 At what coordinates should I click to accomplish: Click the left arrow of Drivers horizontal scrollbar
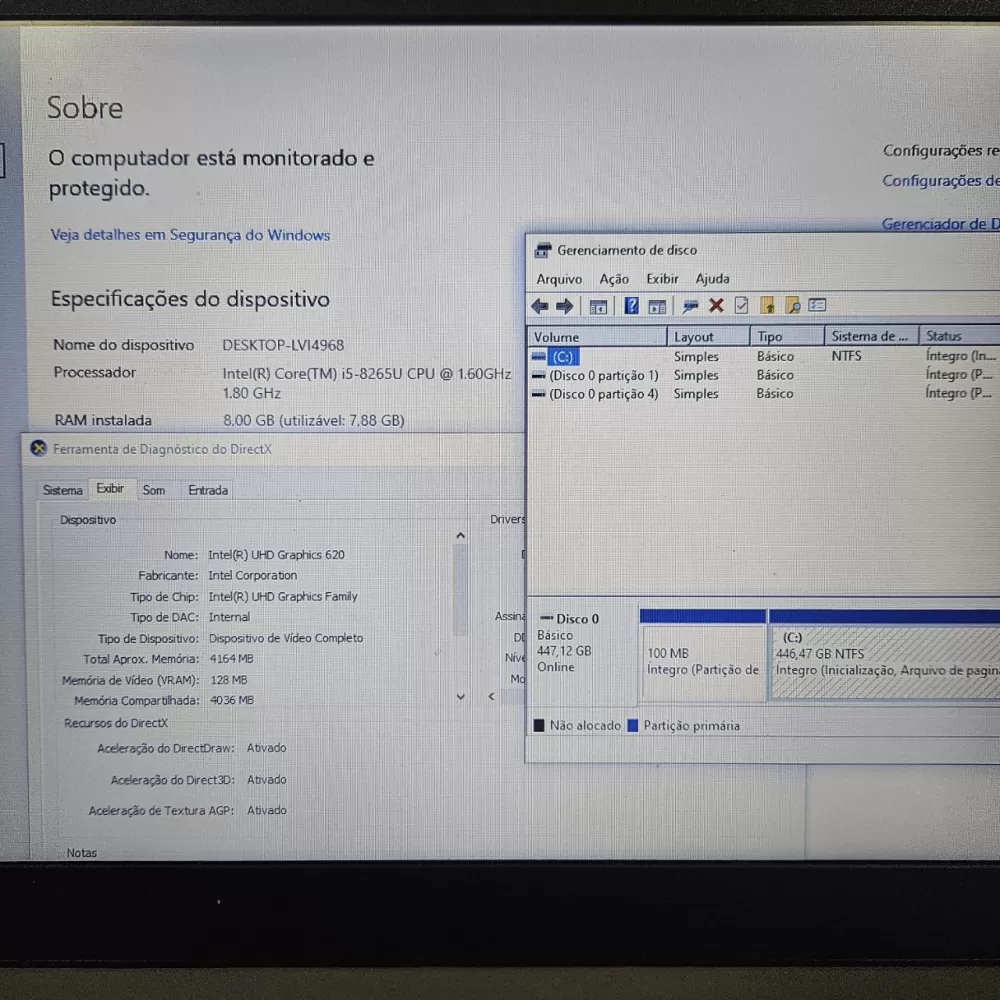tap(491, 696)
